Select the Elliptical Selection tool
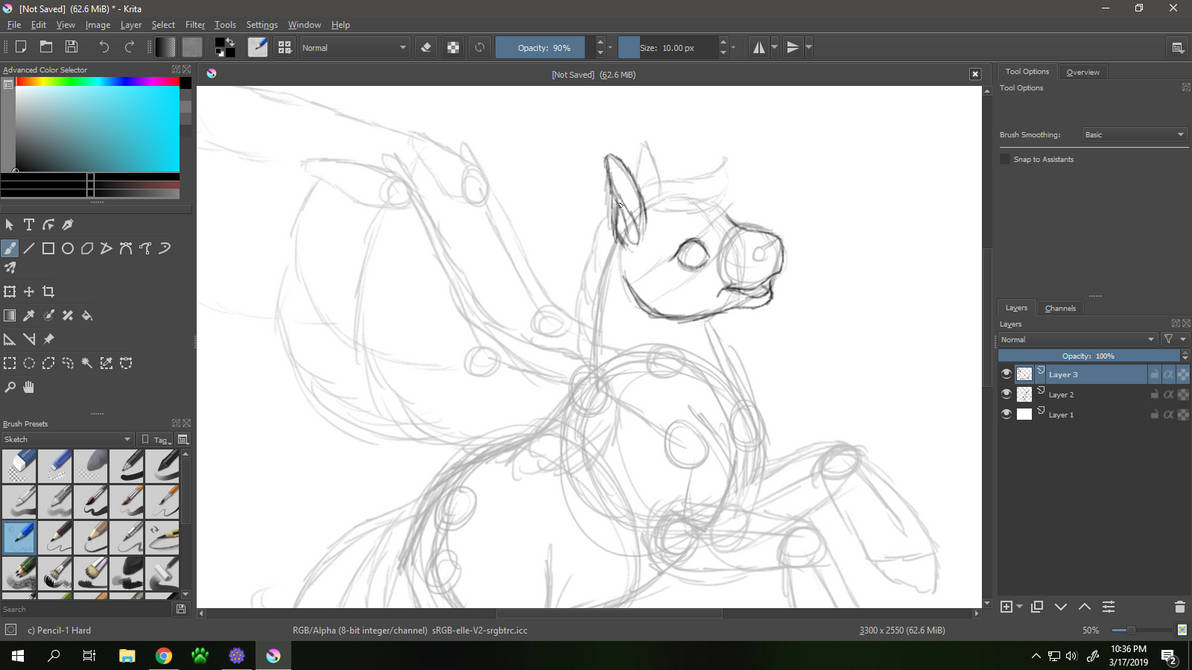 [x=29, y=364]
